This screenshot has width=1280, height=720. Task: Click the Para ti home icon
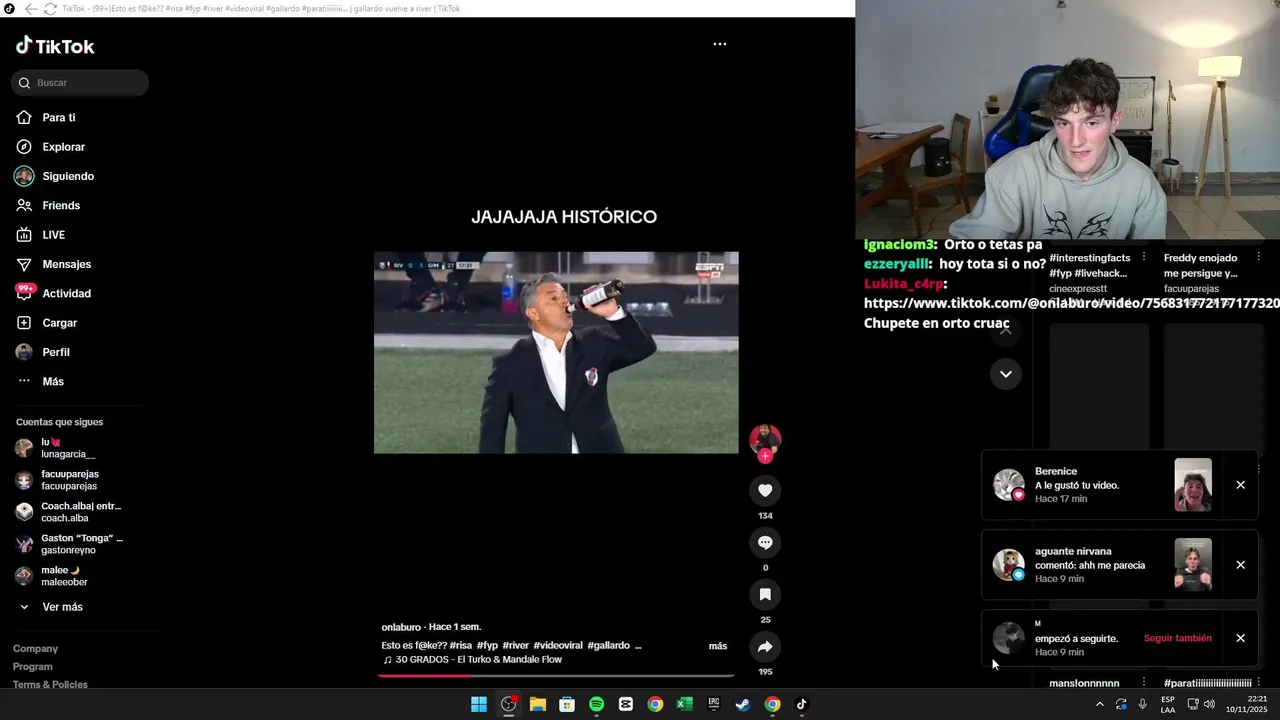click(x=24, y=118)
